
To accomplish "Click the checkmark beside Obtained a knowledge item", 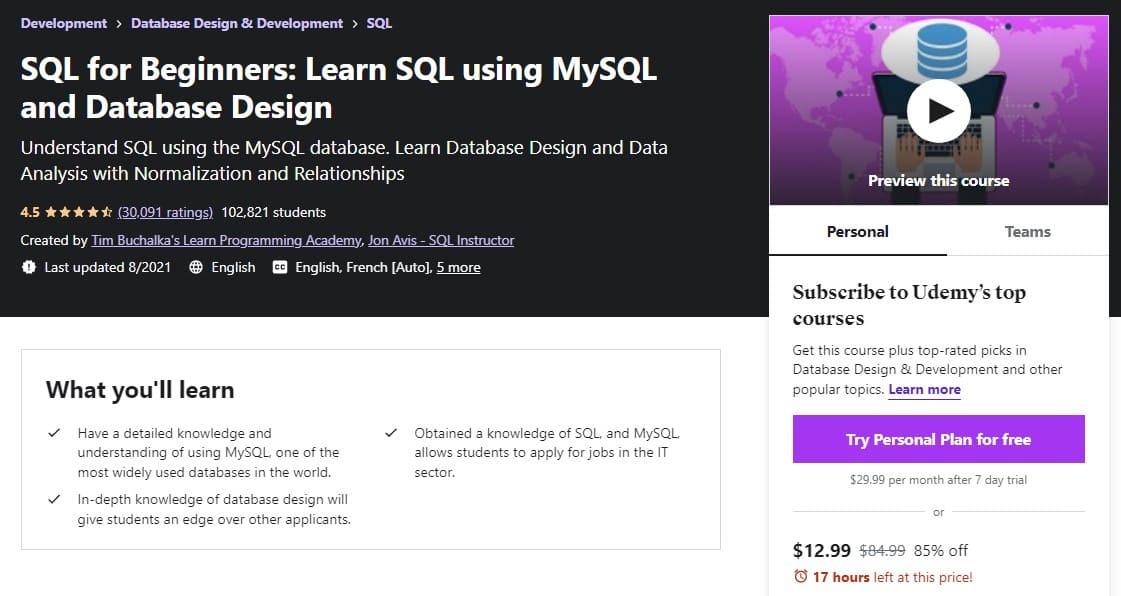I will tap(390, 433).
